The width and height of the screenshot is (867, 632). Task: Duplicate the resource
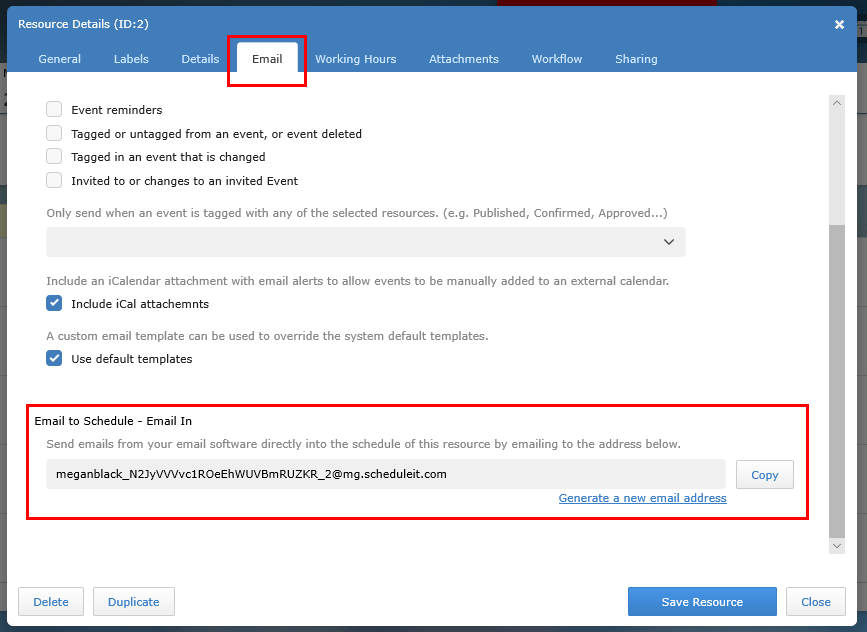pos(133,602)
